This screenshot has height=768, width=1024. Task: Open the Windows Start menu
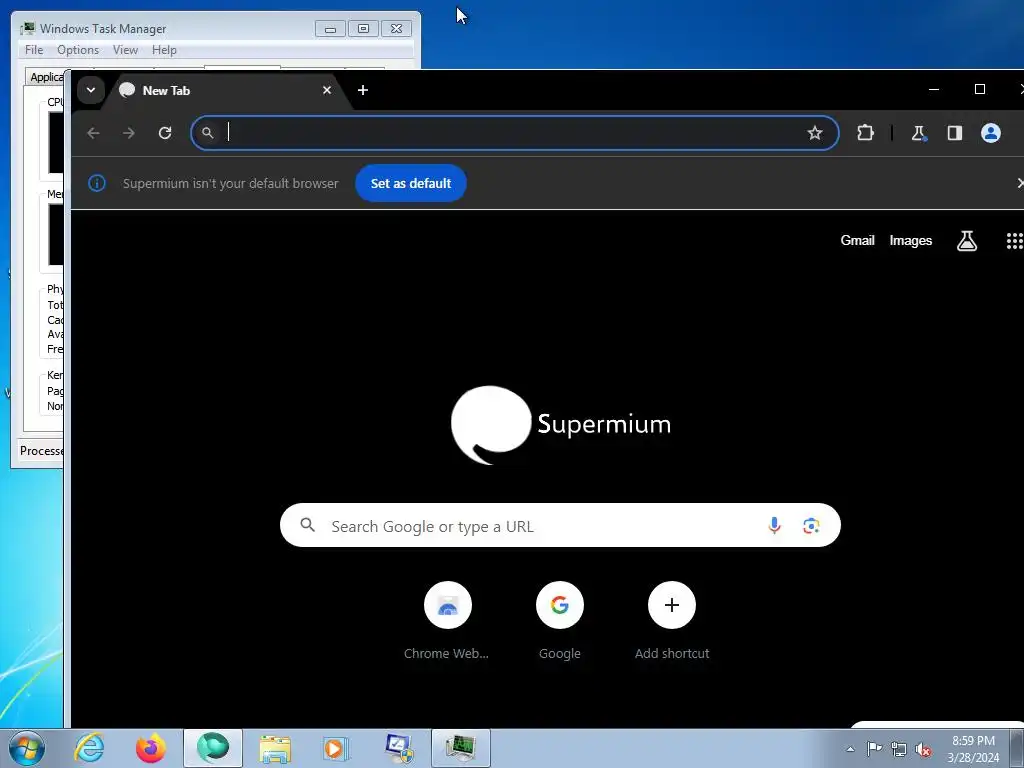pyautogui.click(x=27, y=748)
